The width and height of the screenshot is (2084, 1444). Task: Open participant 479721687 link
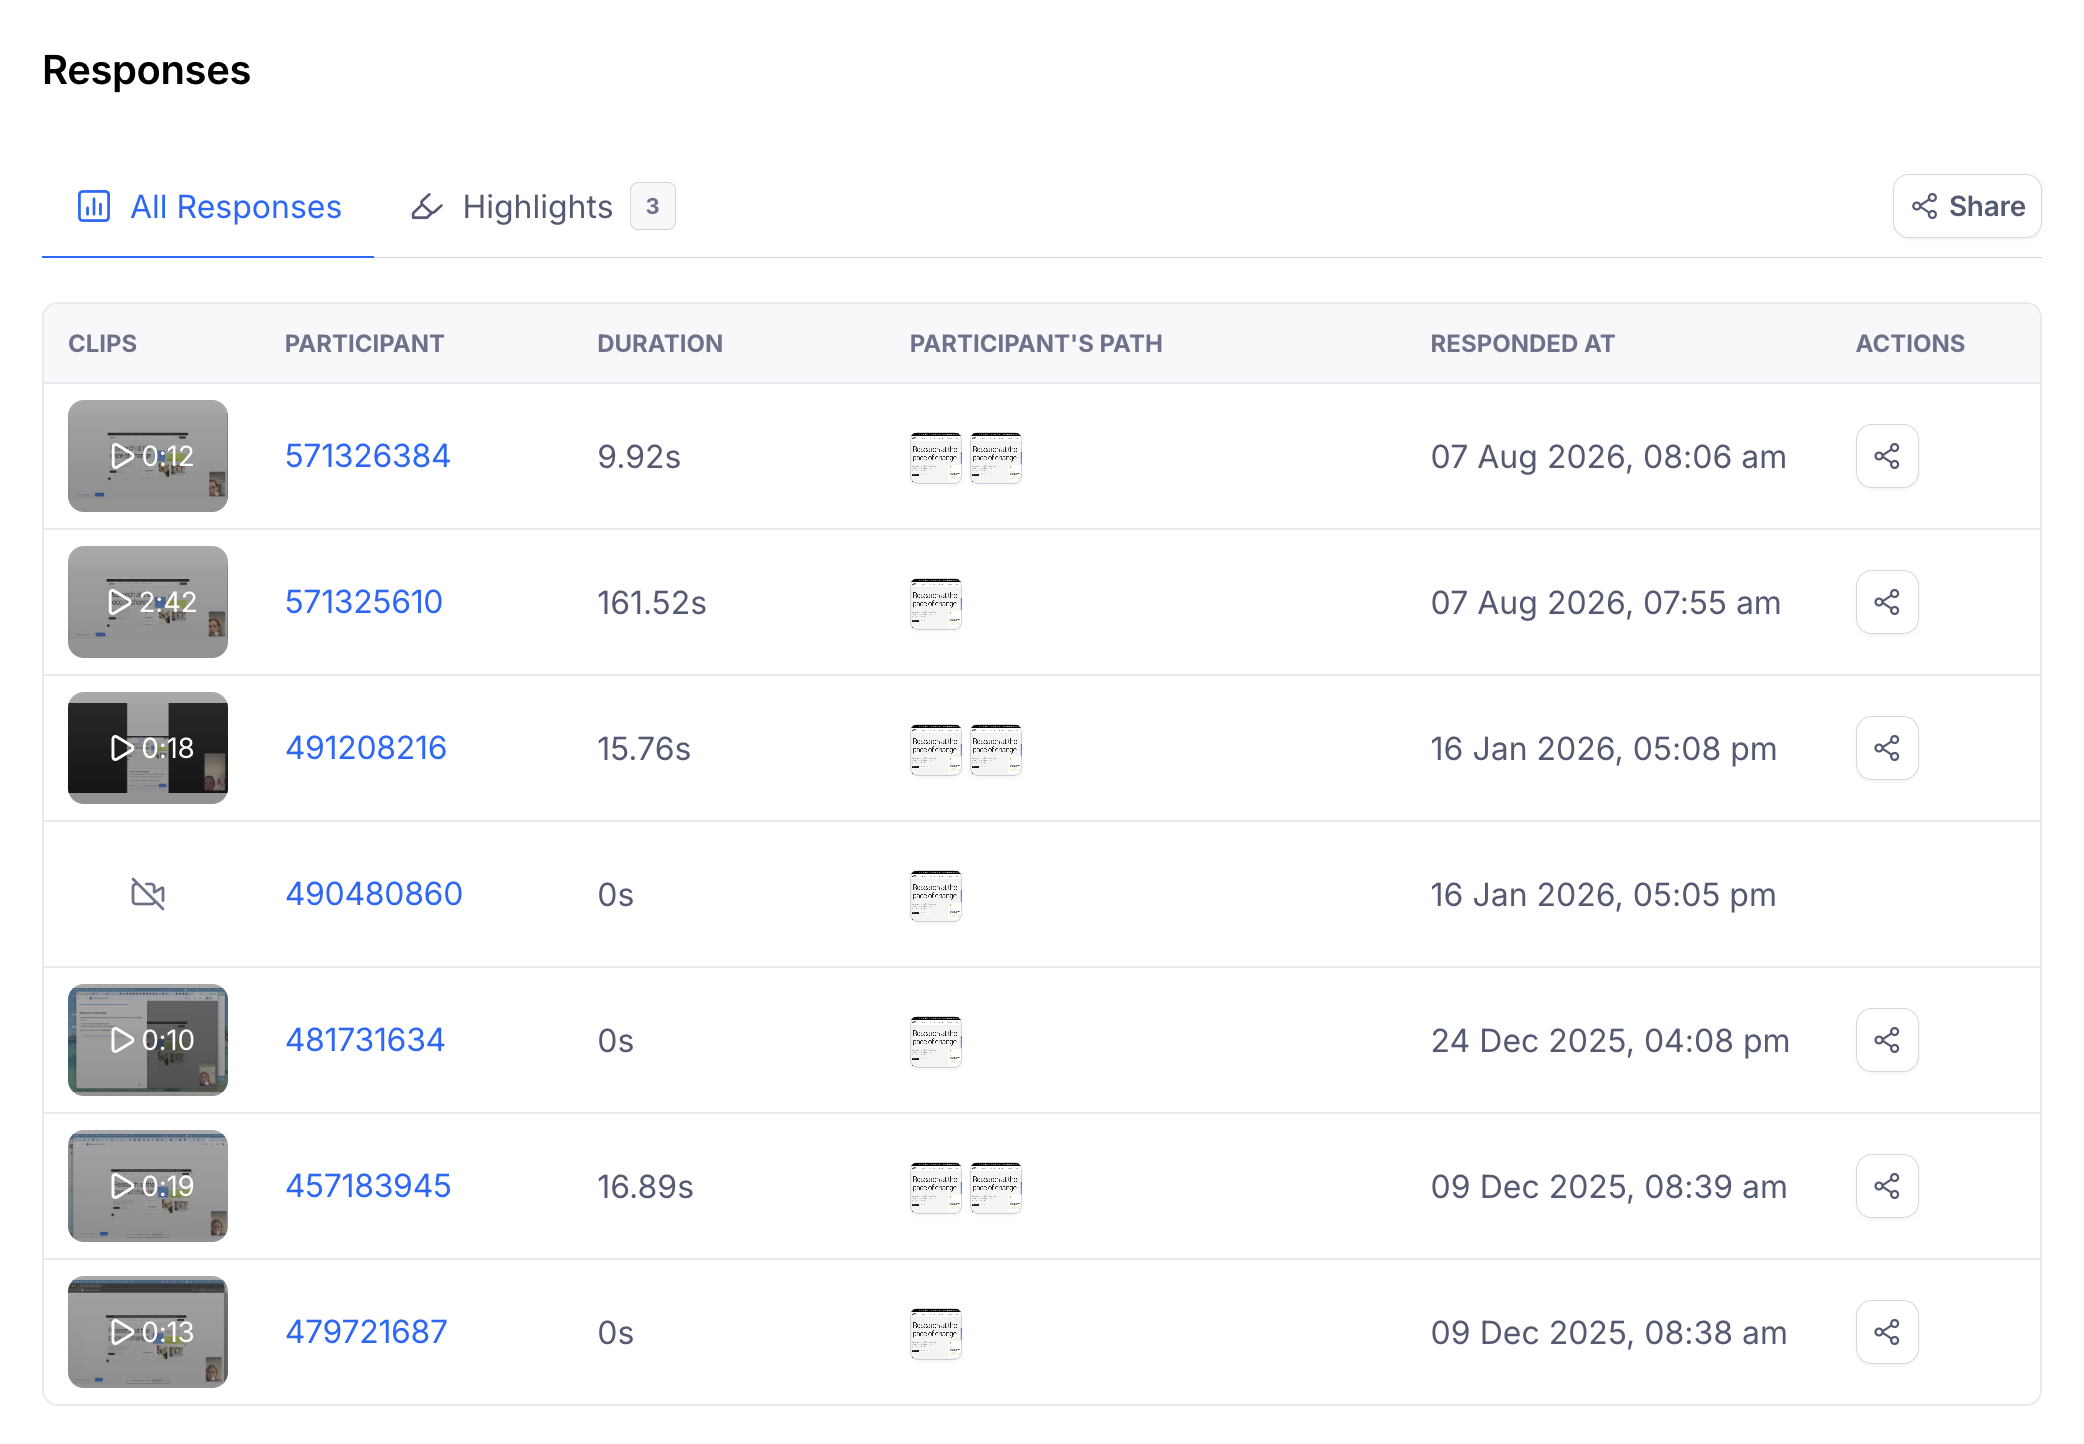(x=366, y=1332)
